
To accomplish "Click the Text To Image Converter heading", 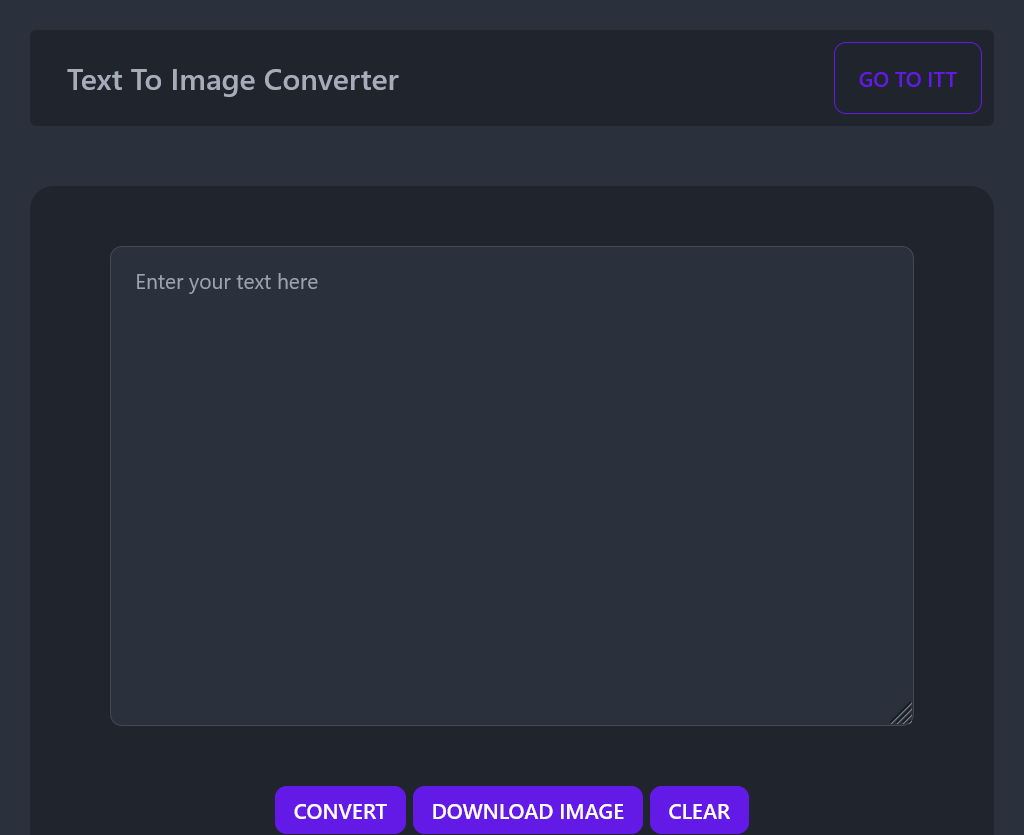I will click(233, 80).
